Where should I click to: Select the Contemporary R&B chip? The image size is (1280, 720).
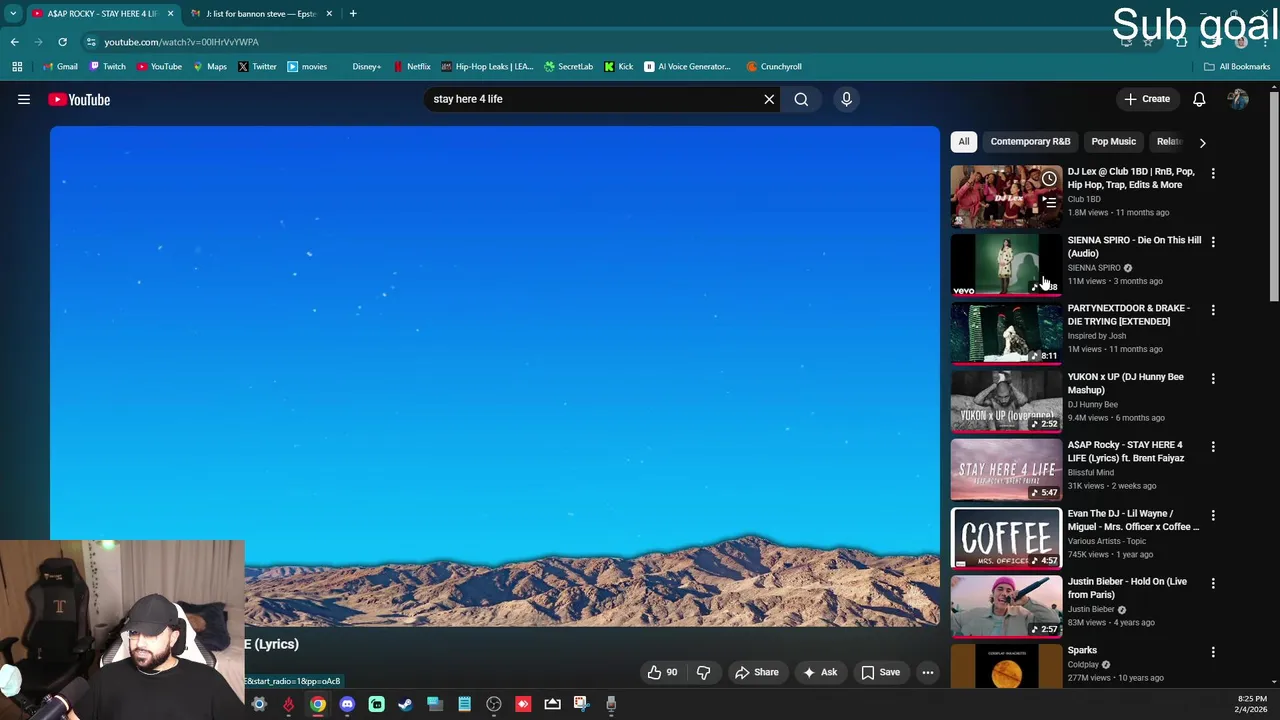[1030, 141]
